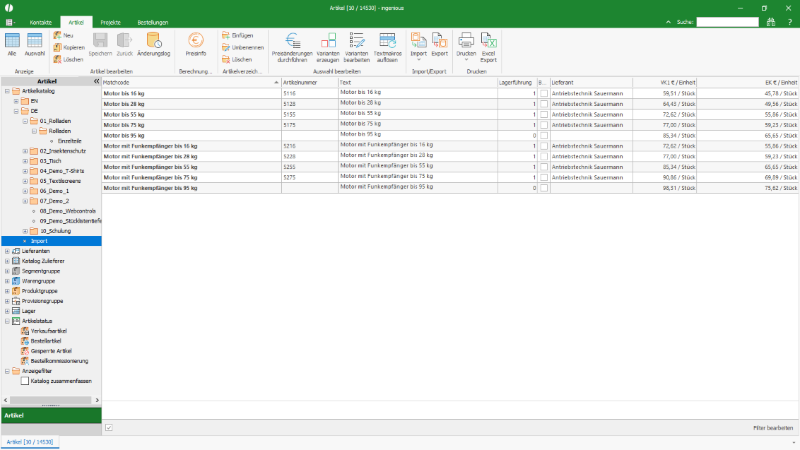Toggle checkbox in Funkempfänger bis 95 kg row
800x450 pixels.
pyautogui.click(x=544, y=188)
